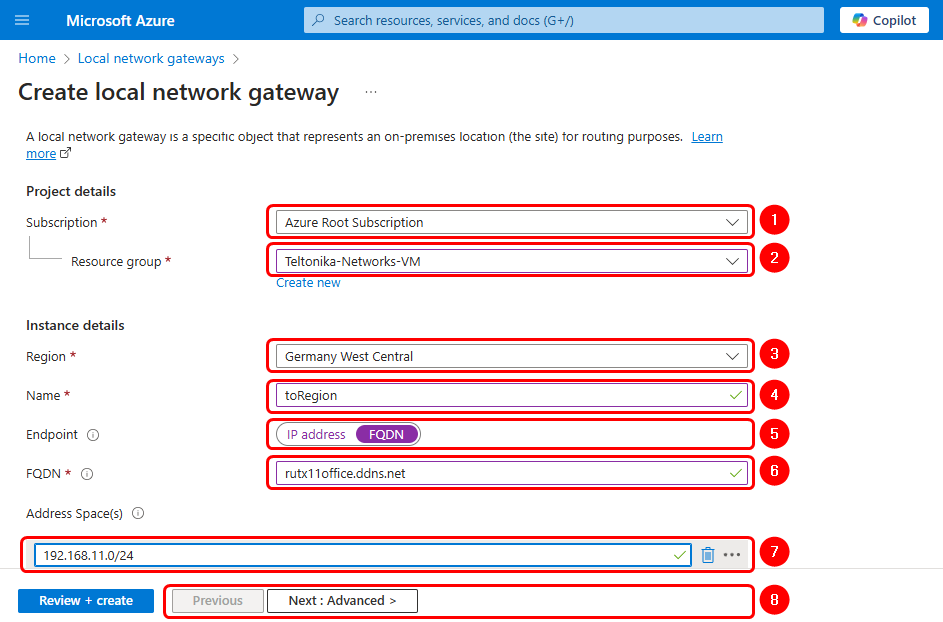The image size is (943, 622).
Task: Select IP address endpoint option
Action: click(316, 435)
